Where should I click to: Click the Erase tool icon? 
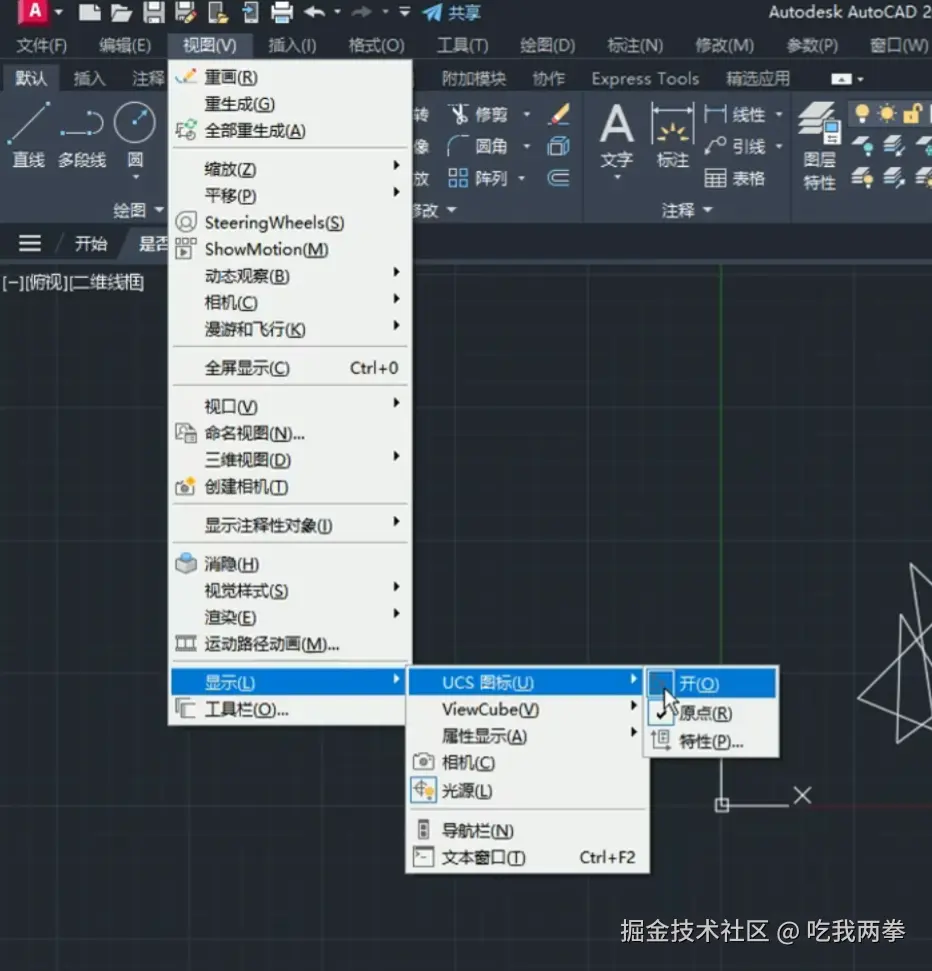pyautogui.click(x=559, y=115)
